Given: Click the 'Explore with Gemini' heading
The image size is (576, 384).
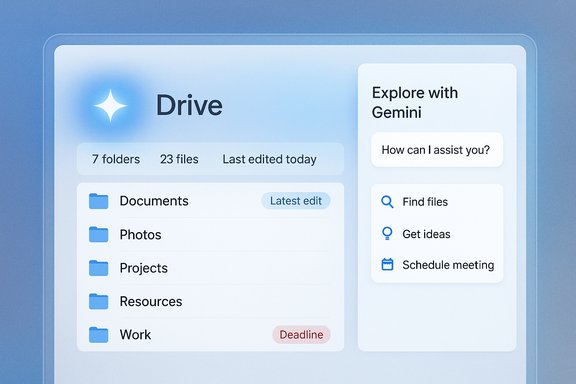Looking at the screenshot, I should point(415,103).
